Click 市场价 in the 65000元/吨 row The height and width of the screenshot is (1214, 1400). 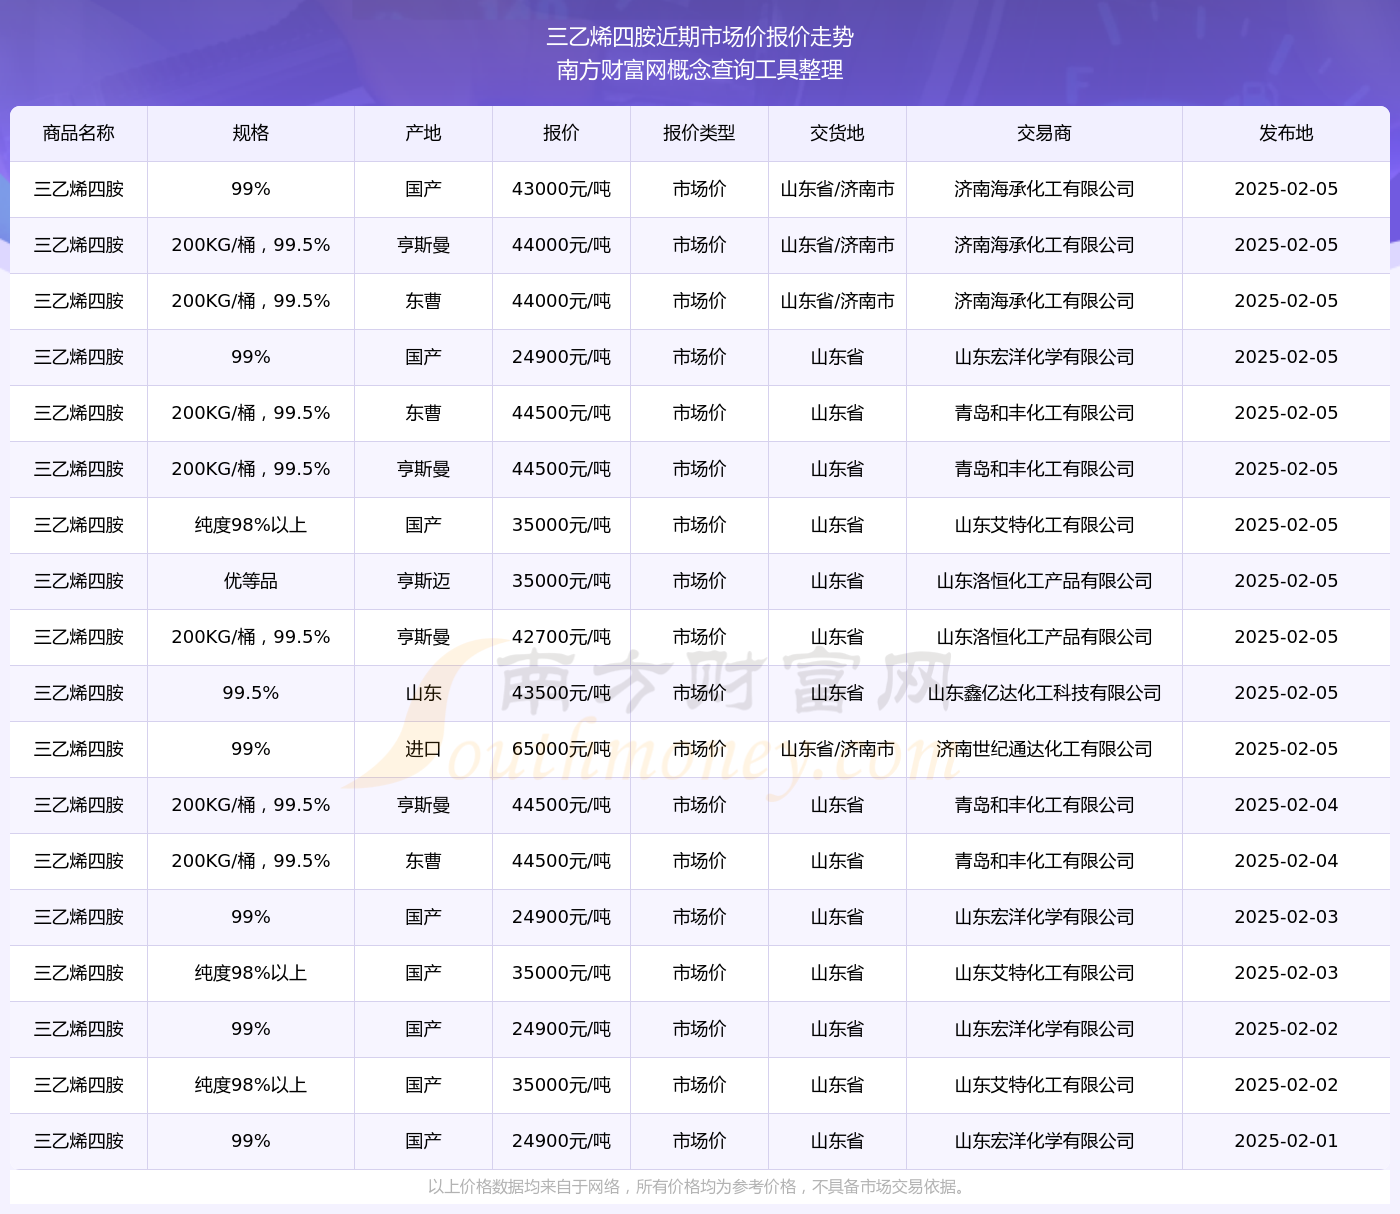[700, 749]
